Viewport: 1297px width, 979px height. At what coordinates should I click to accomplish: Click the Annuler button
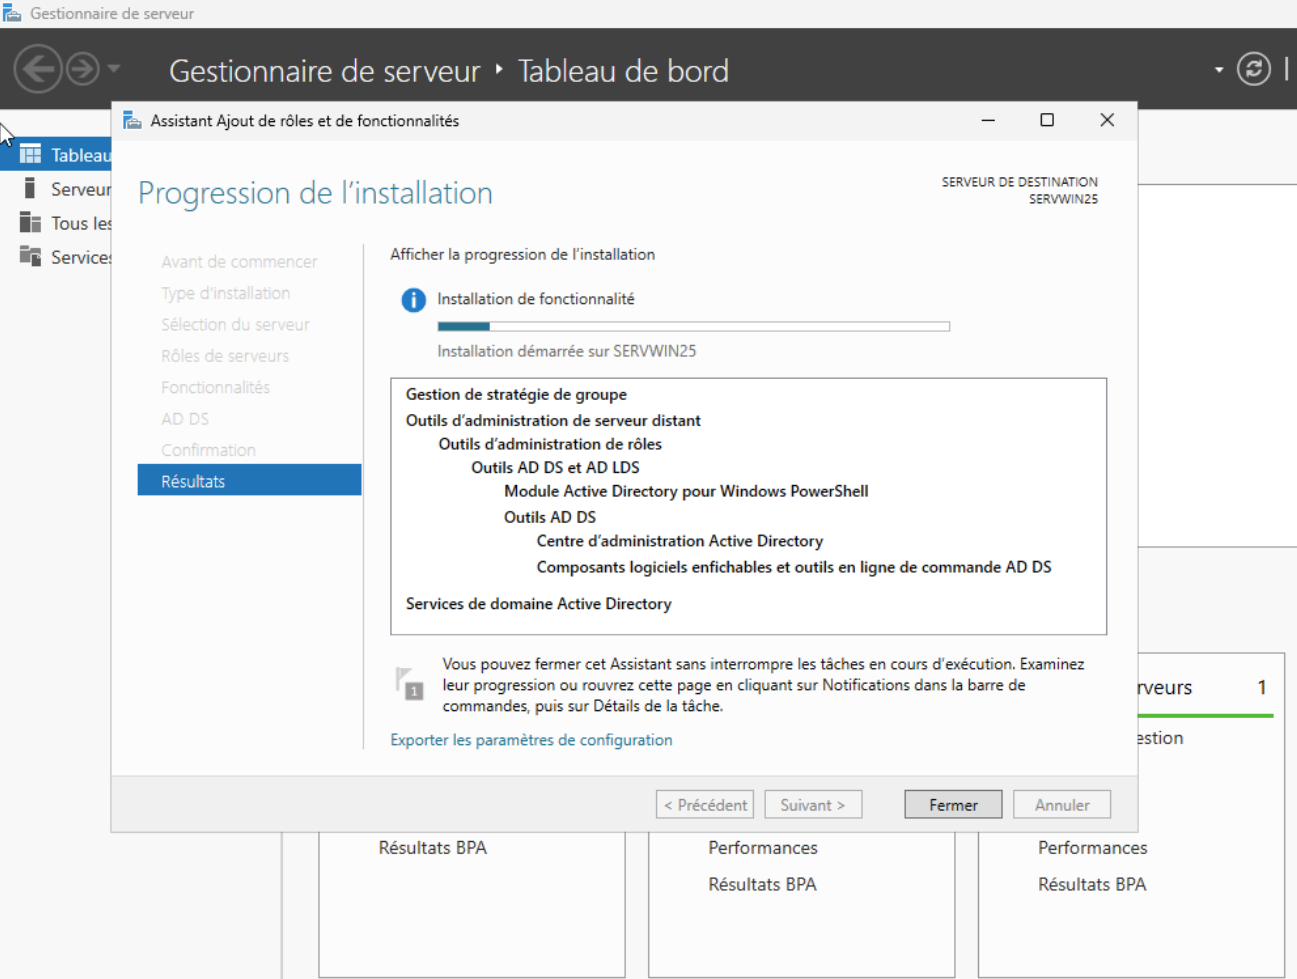click(x=1061, y=805)
